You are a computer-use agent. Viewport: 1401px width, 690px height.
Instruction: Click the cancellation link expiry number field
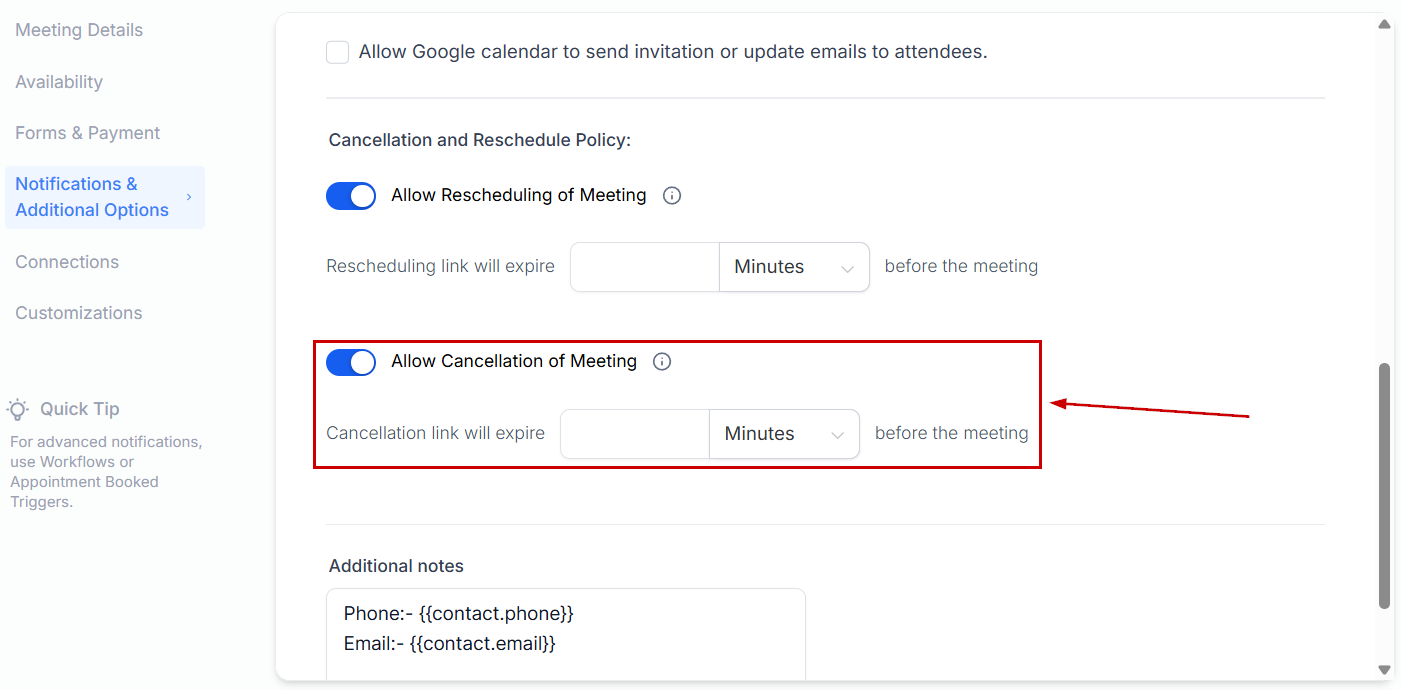coord(635,434)
